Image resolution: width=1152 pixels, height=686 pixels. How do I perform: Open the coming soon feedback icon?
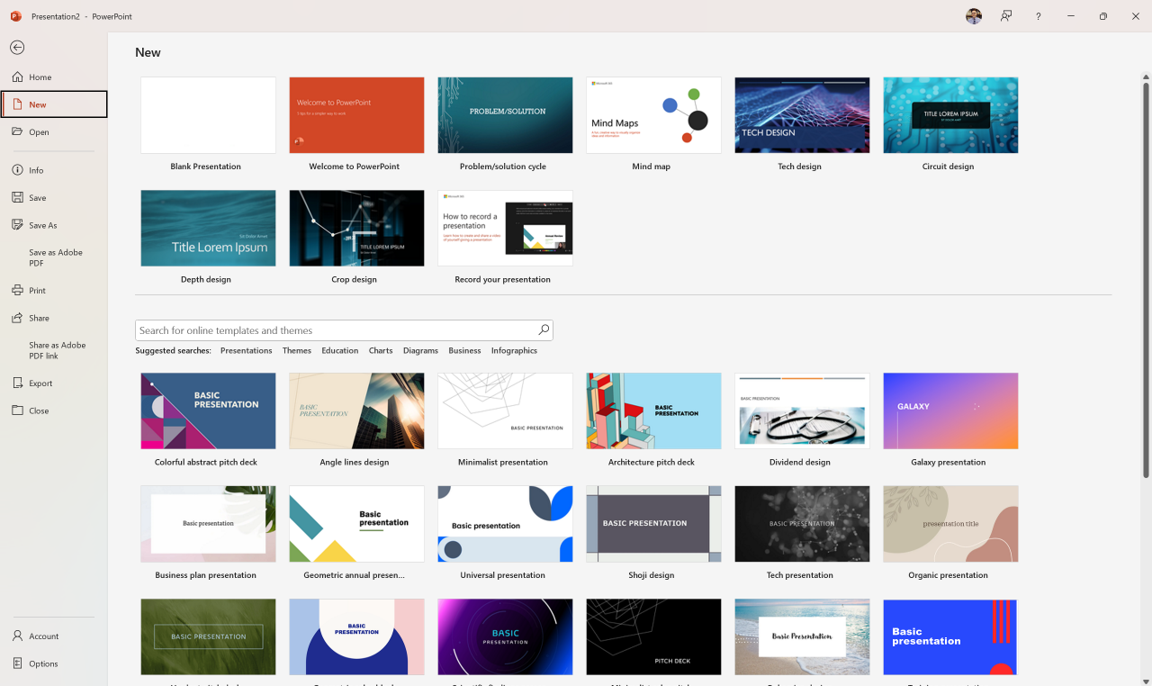1006,16
